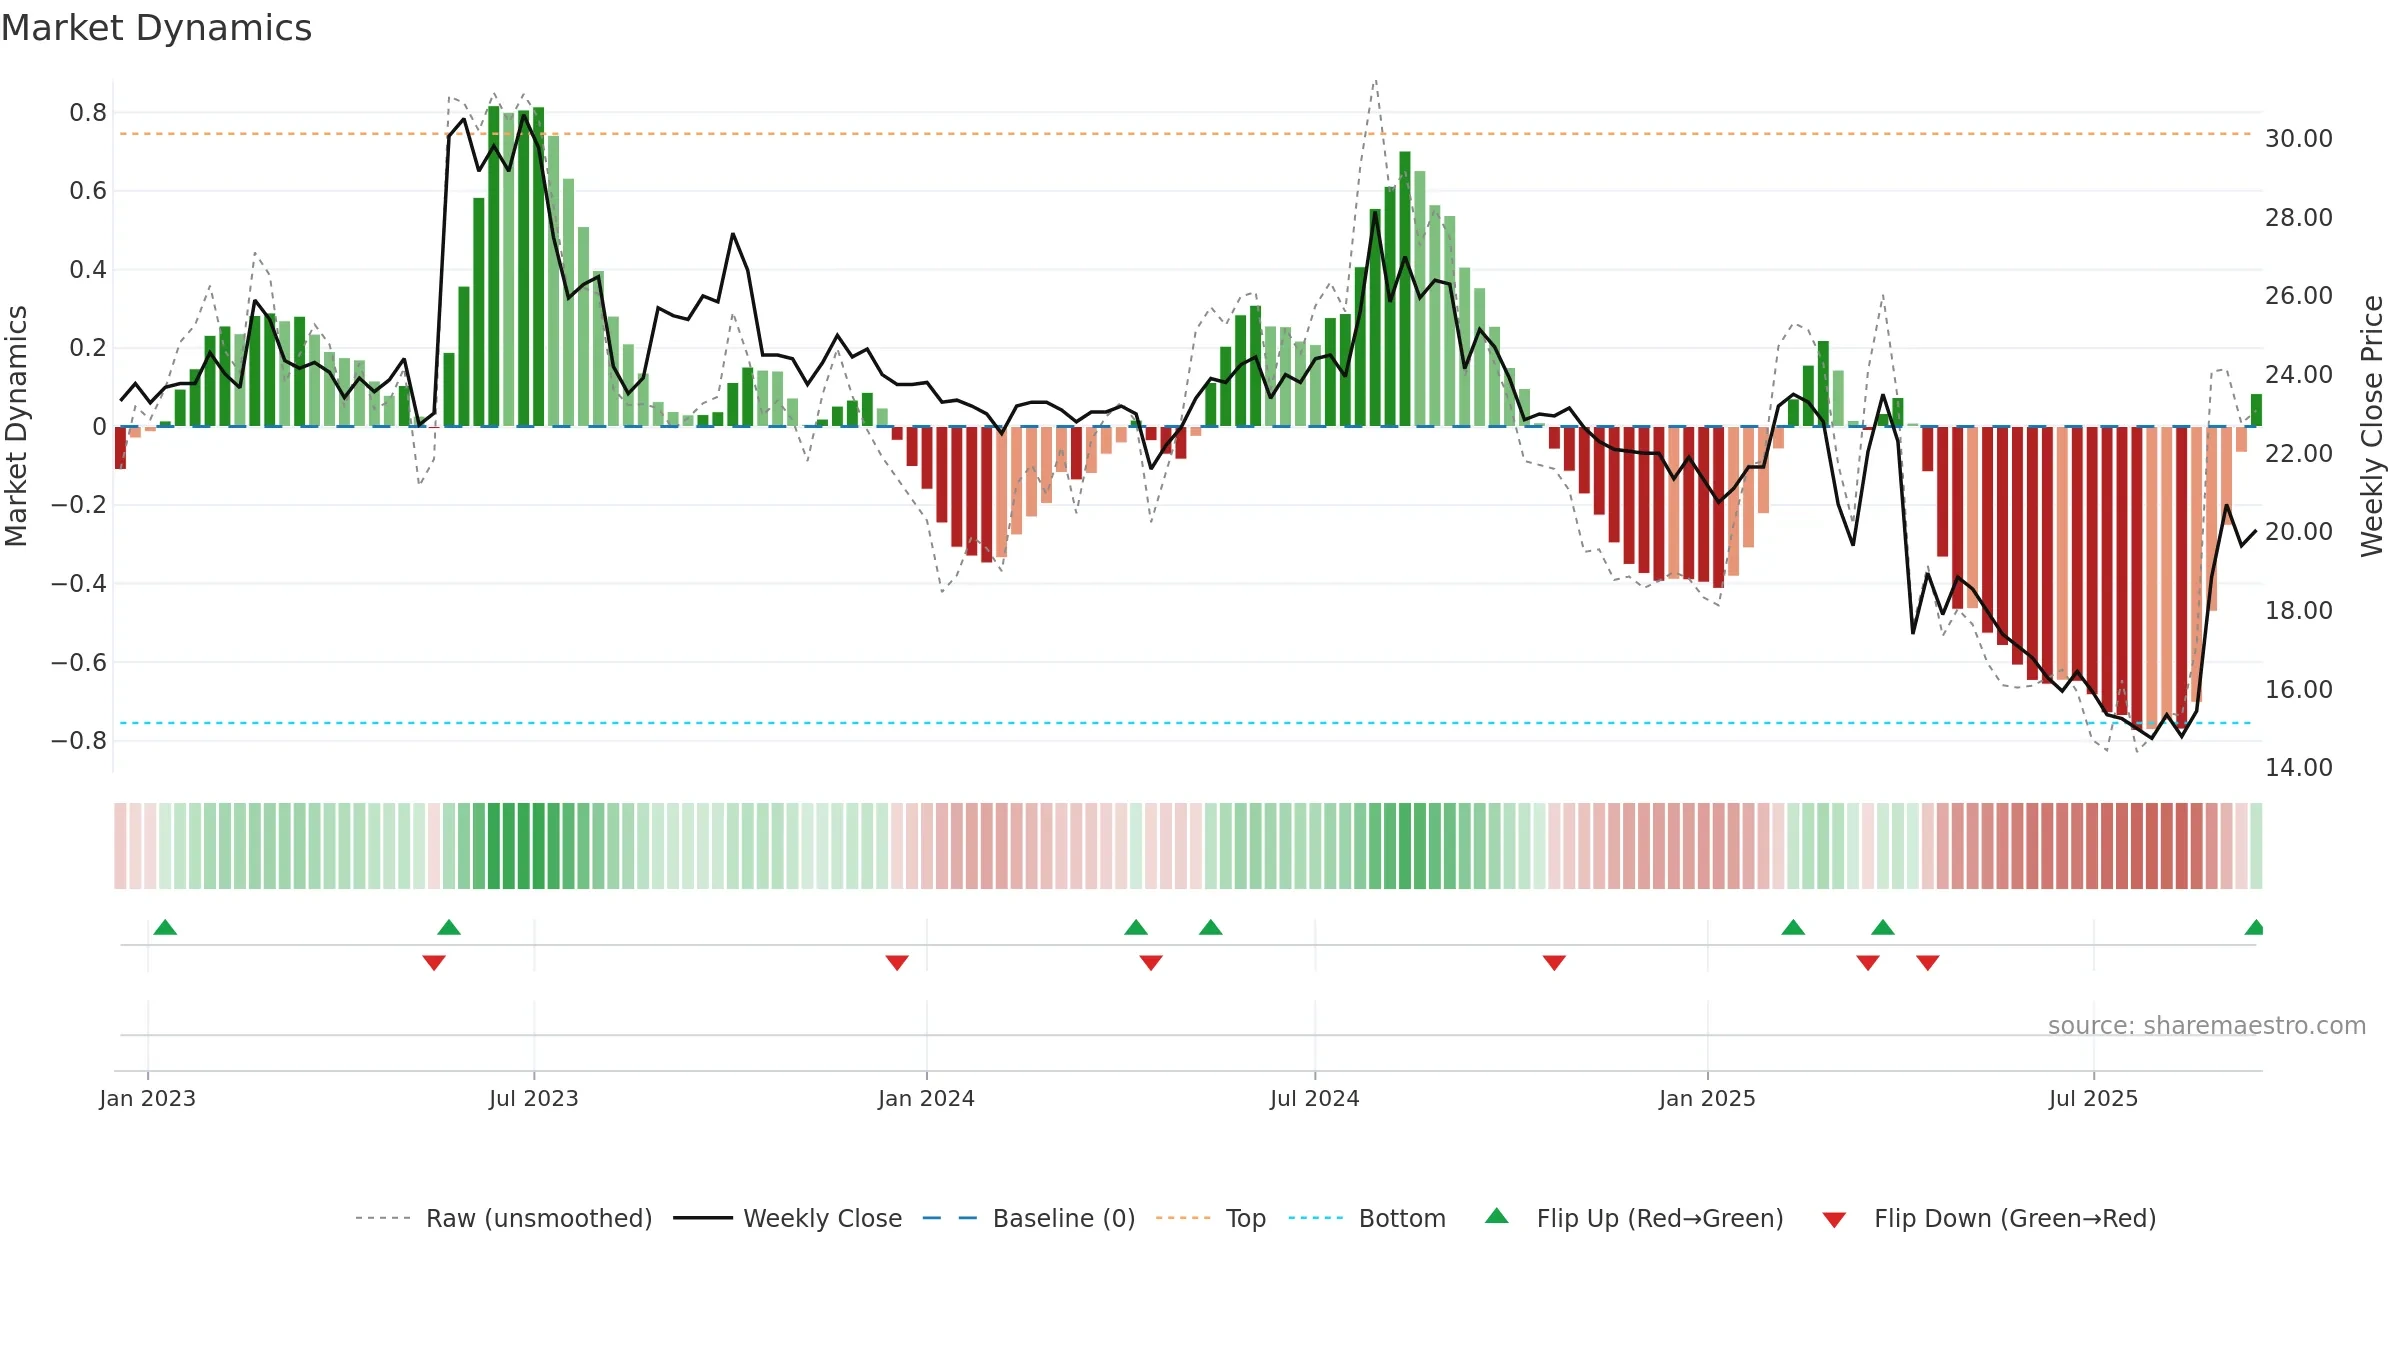
Task: Toggle the Weekly Close legend entry
Action: tap(787, 1218)
